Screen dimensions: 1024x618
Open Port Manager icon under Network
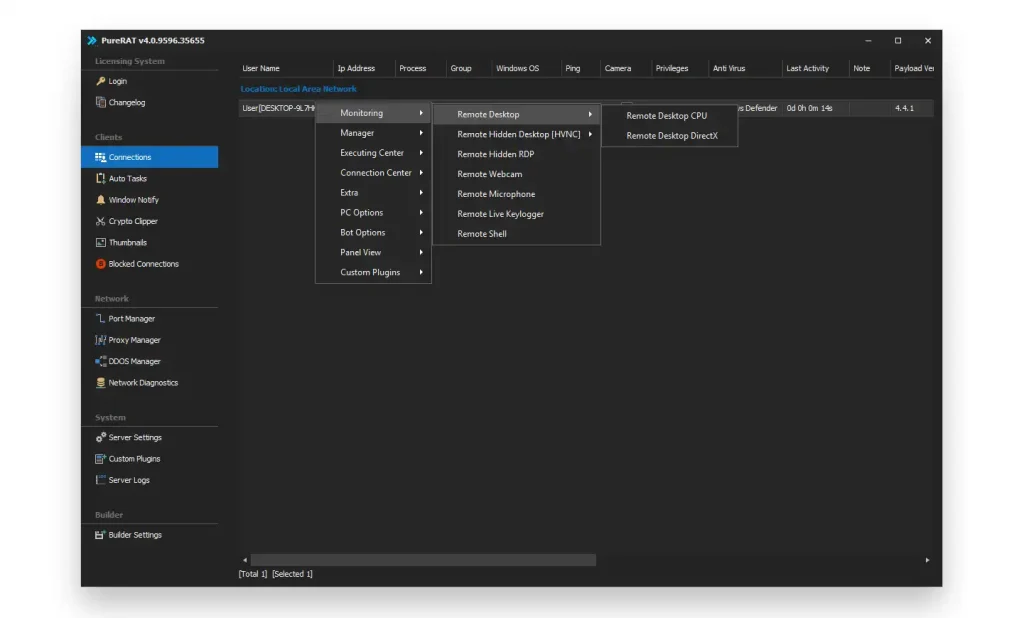pos(100,318)
